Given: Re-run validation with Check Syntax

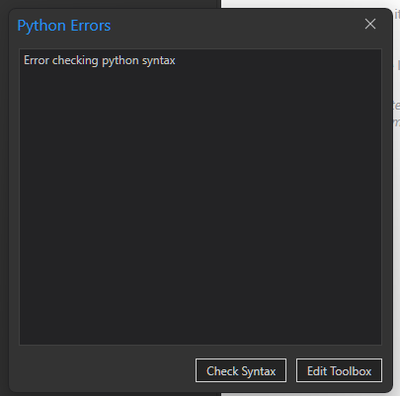Looking at the screenshot, I should coord(241,370).
